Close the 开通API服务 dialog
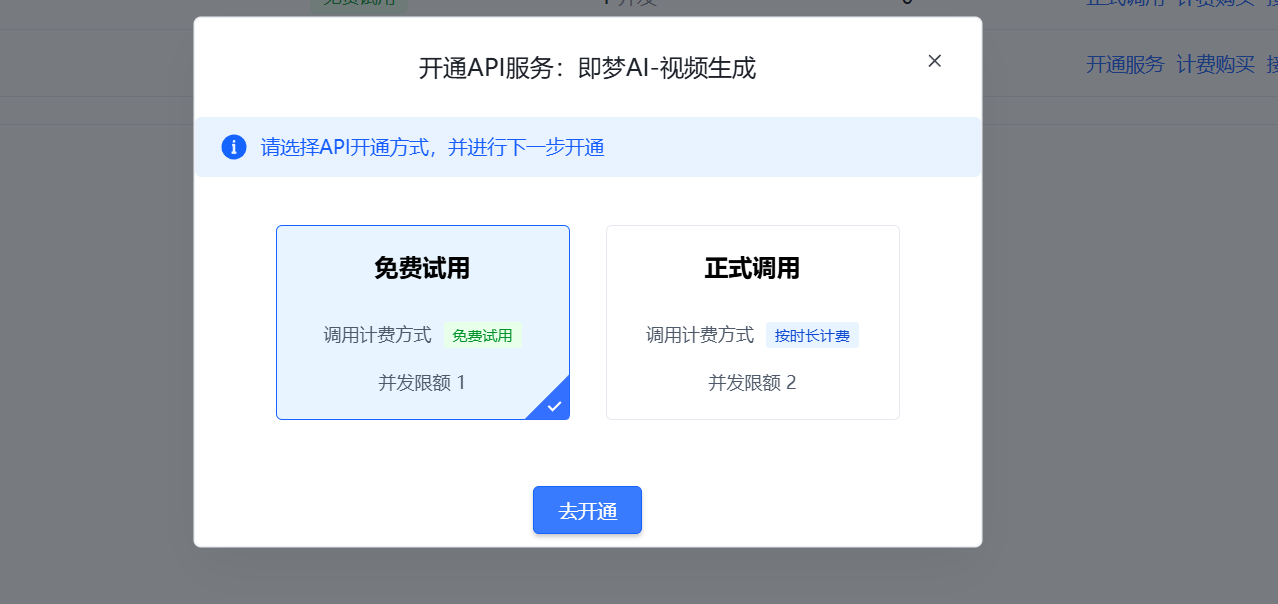This screenshot has width=1278, height=604. click(x=934, y=61)
